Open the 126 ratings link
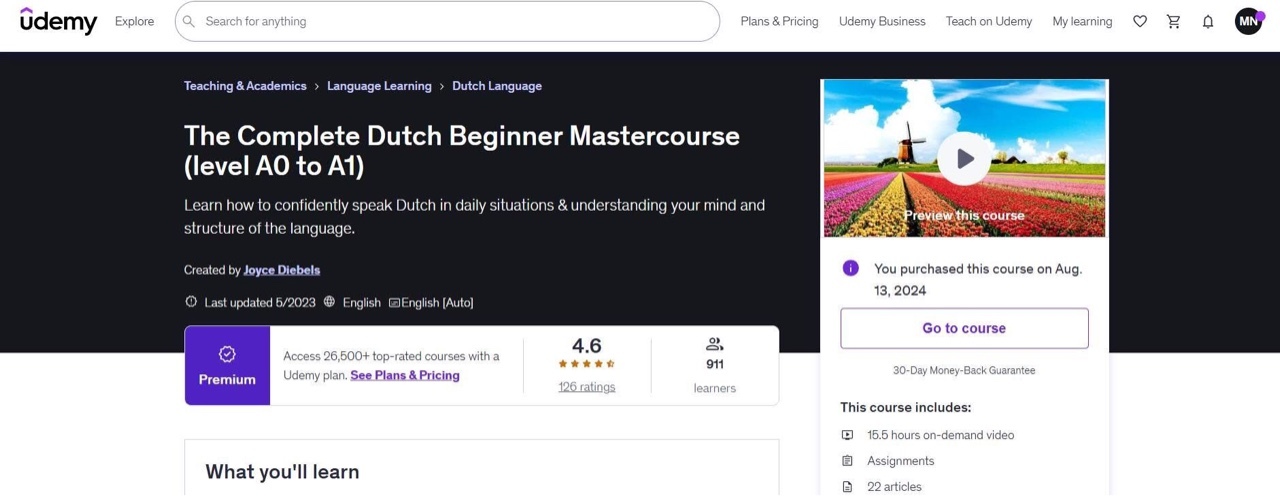 (587, 387)
